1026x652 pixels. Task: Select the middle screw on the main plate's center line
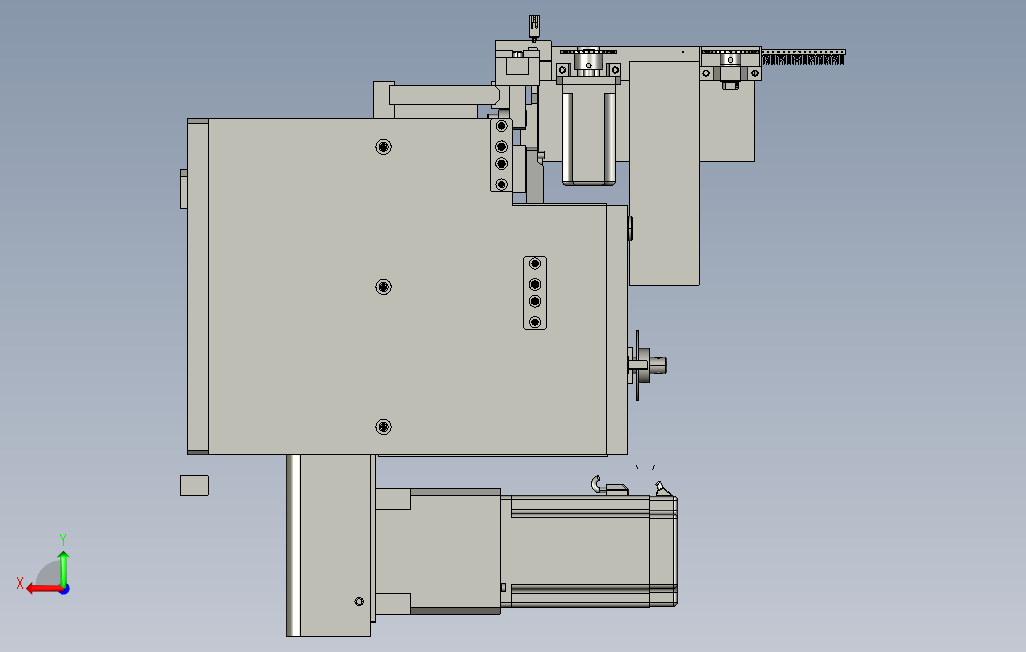(383, 287)
